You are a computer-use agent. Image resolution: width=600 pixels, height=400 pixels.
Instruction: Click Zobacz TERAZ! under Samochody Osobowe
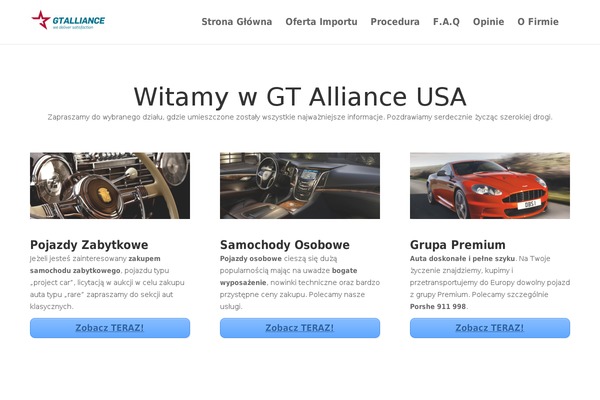pos(300,328)
